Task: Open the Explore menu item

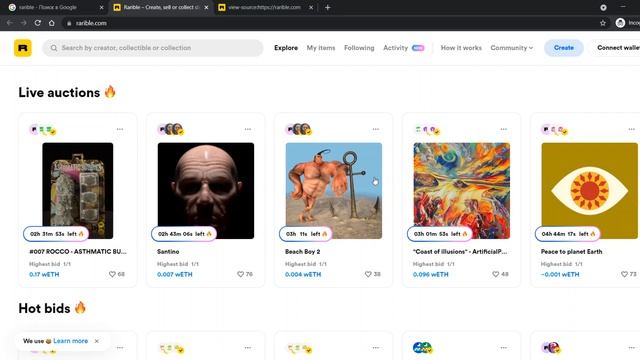Action: (286, 48)
